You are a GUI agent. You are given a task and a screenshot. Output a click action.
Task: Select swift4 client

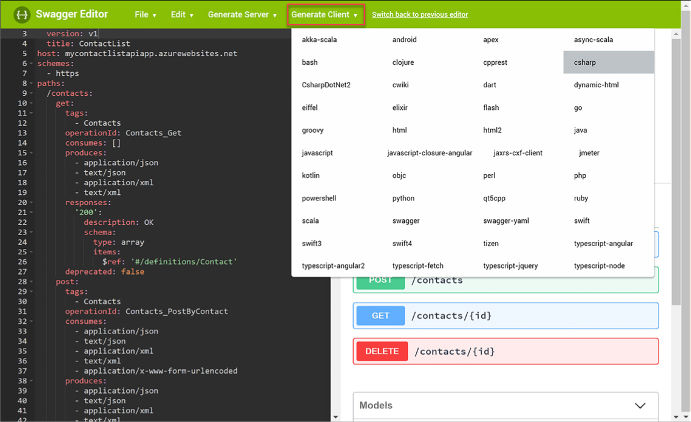[402, 243]
